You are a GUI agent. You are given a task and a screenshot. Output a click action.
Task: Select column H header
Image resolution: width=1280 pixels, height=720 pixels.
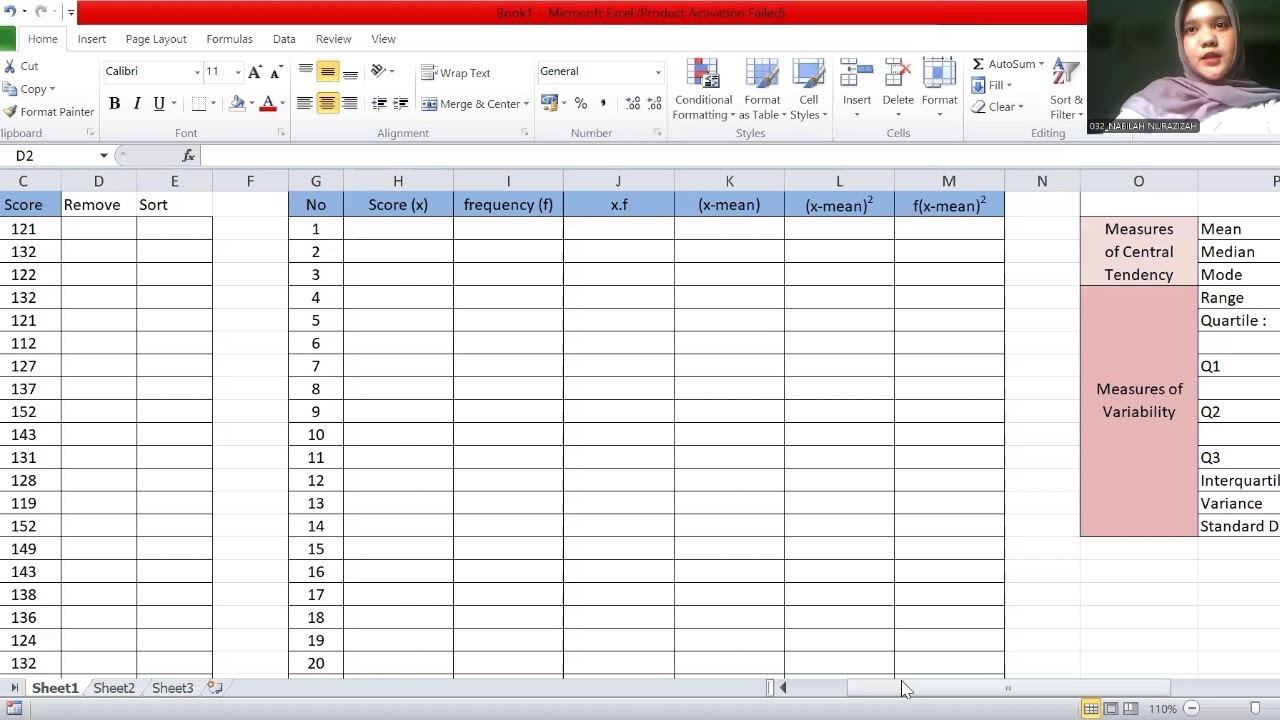tap(398, 181)
